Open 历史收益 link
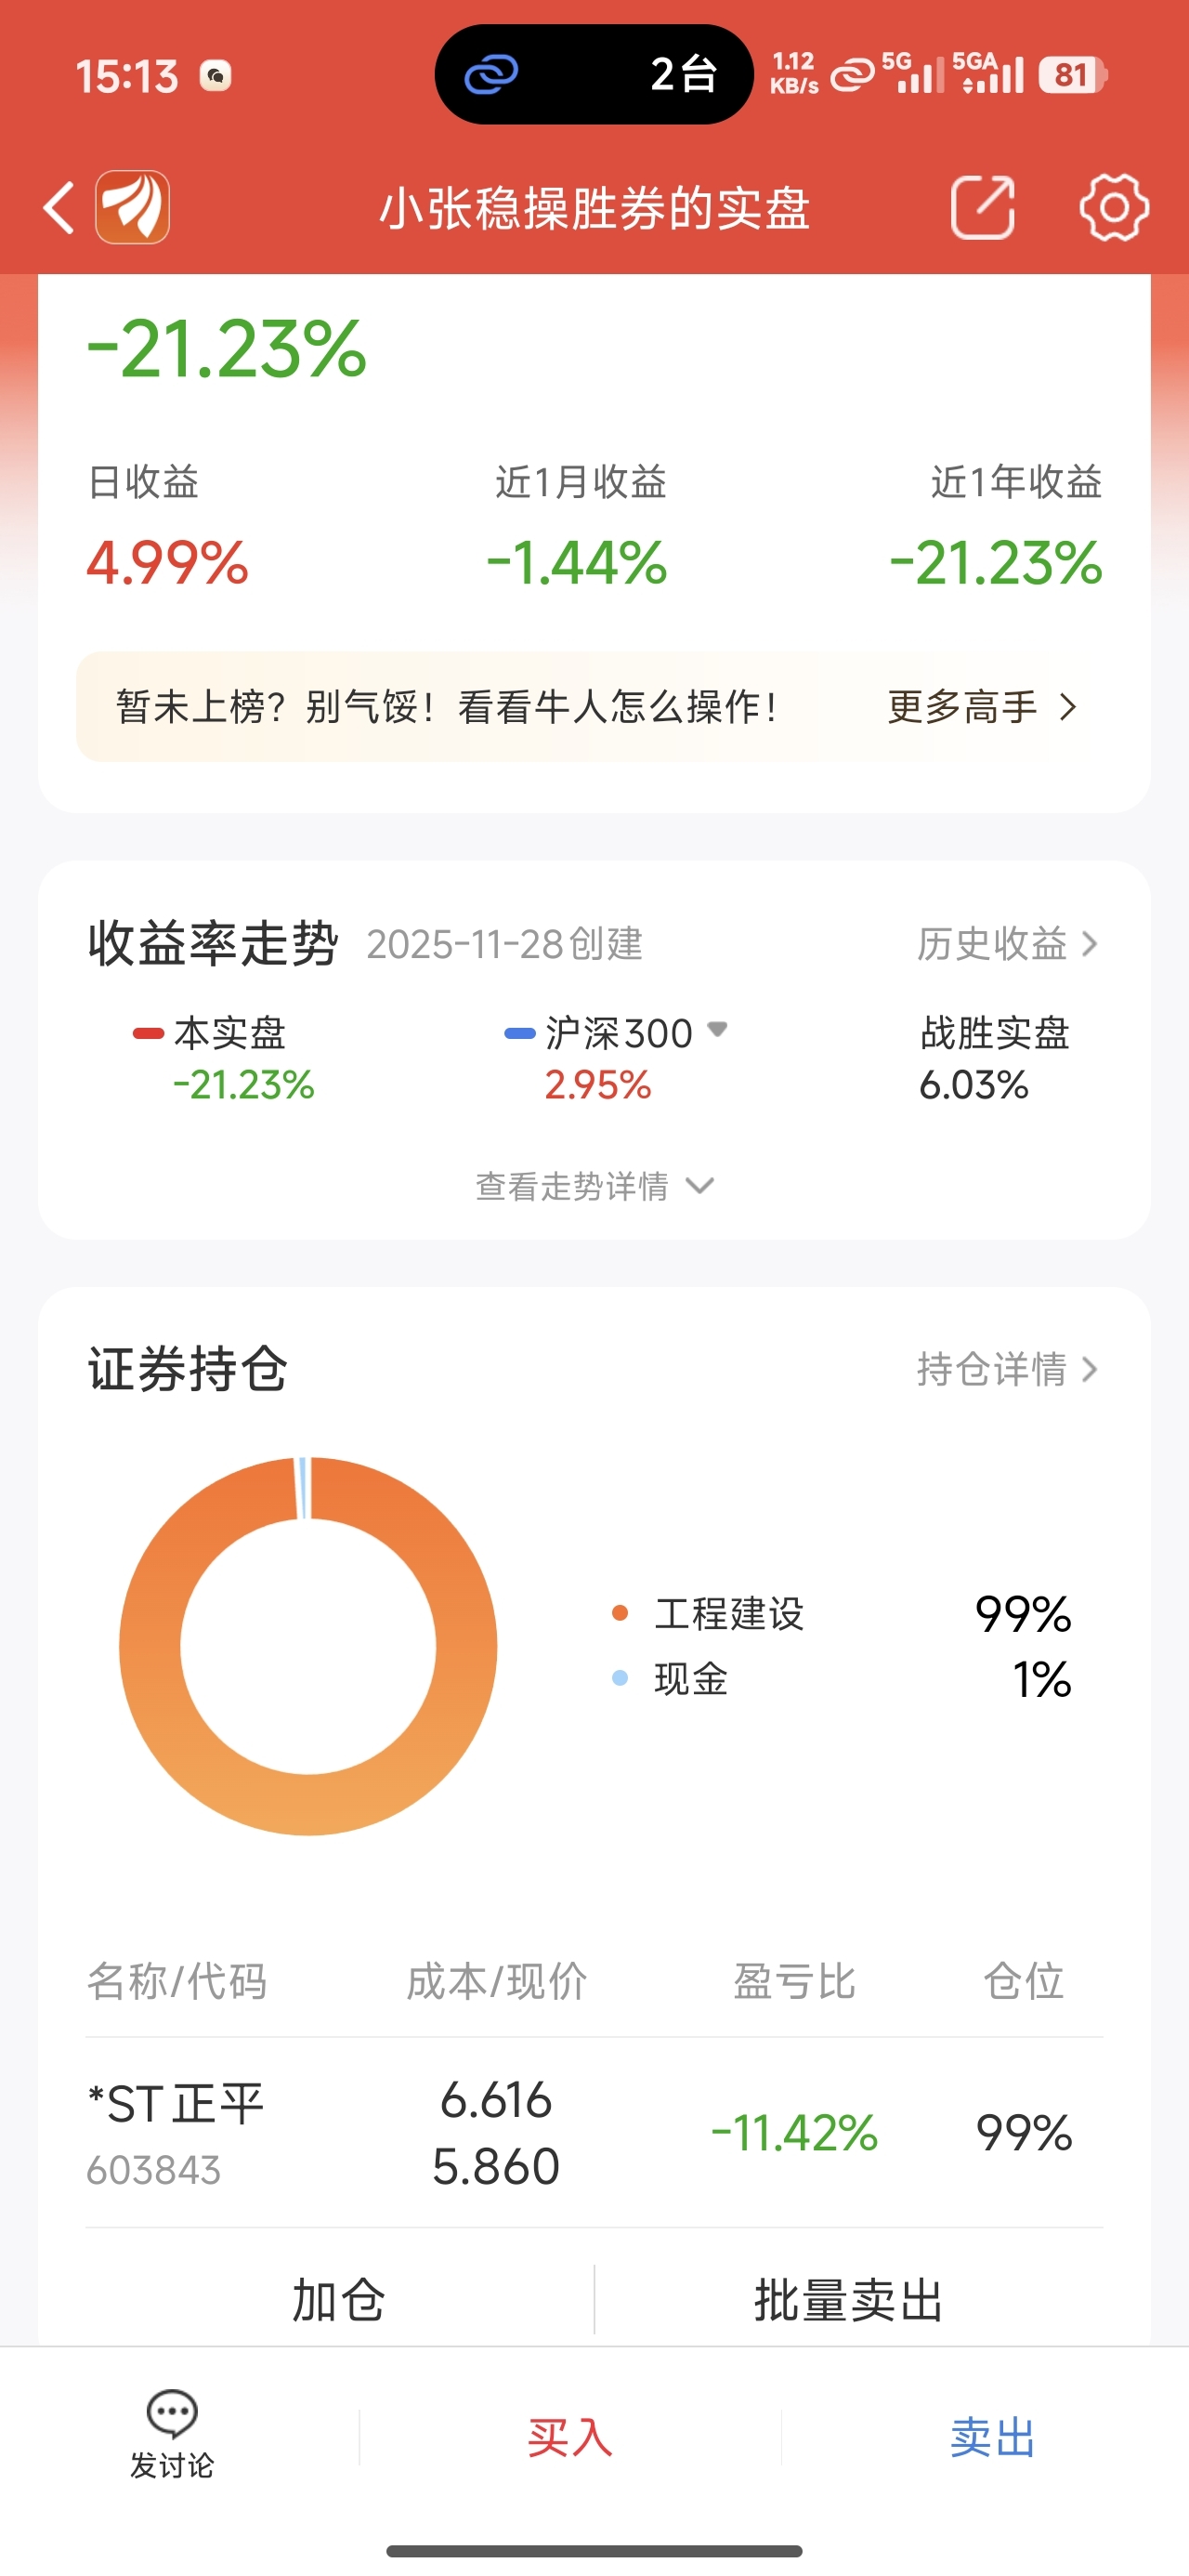The image size is (1189, 2576). pyautogui.click(x=1008, y=944)
